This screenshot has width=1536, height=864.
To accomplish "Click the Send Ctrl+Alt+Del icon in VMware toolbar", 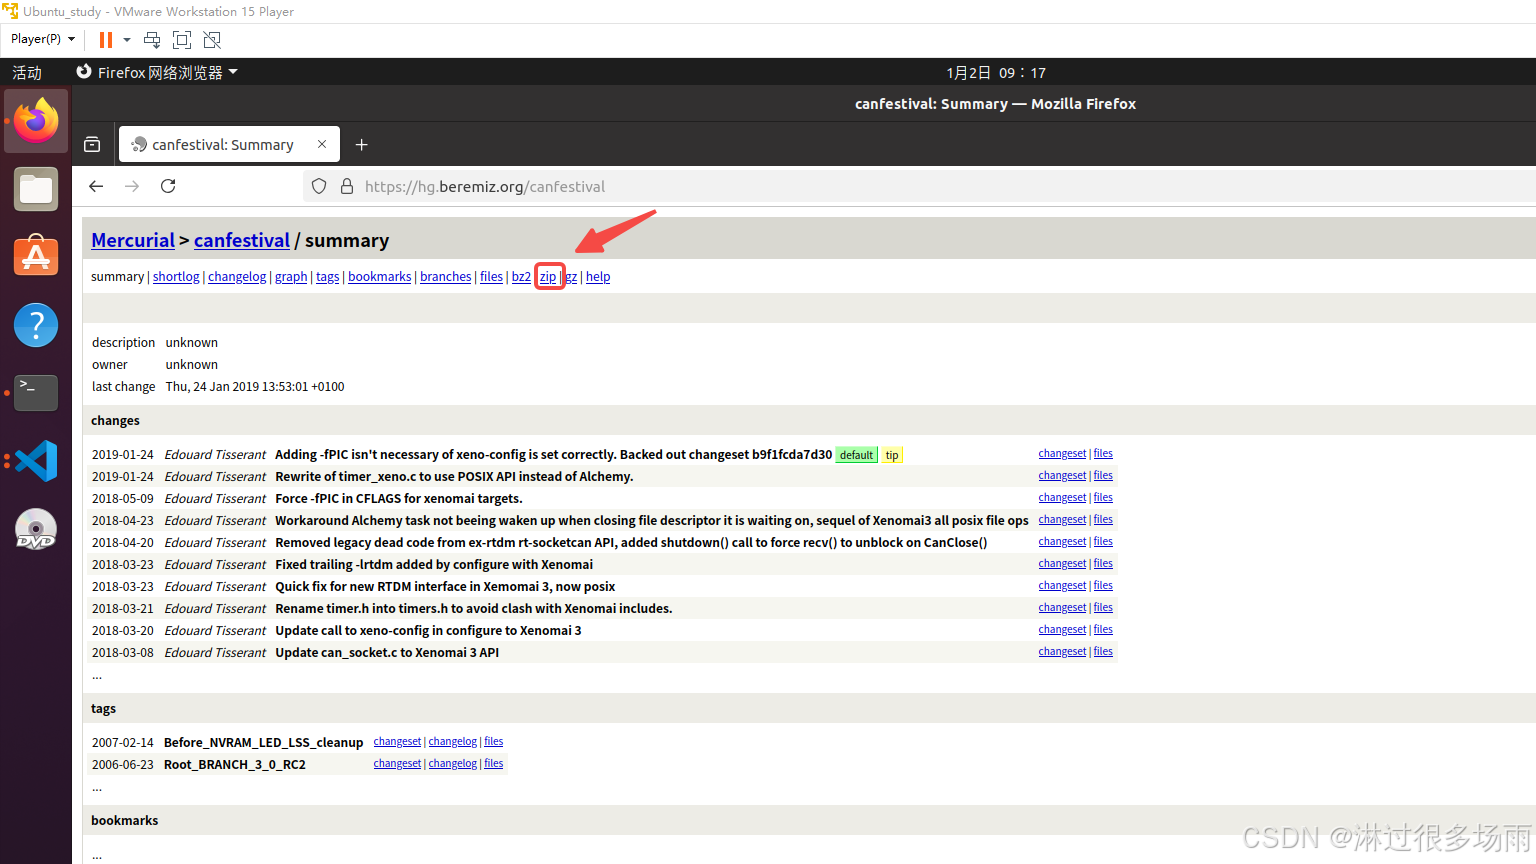I will 152,40.
